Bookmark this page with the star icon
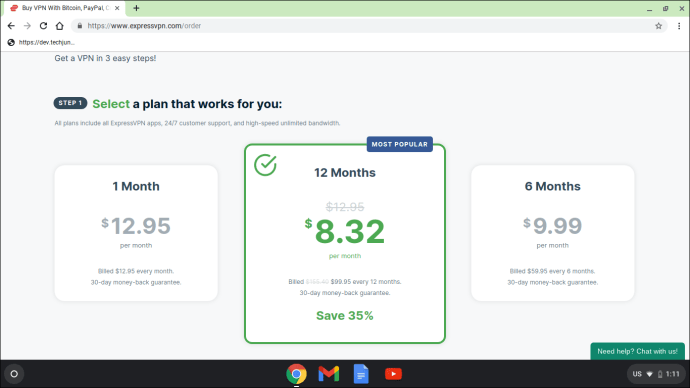 pos(658,26)
